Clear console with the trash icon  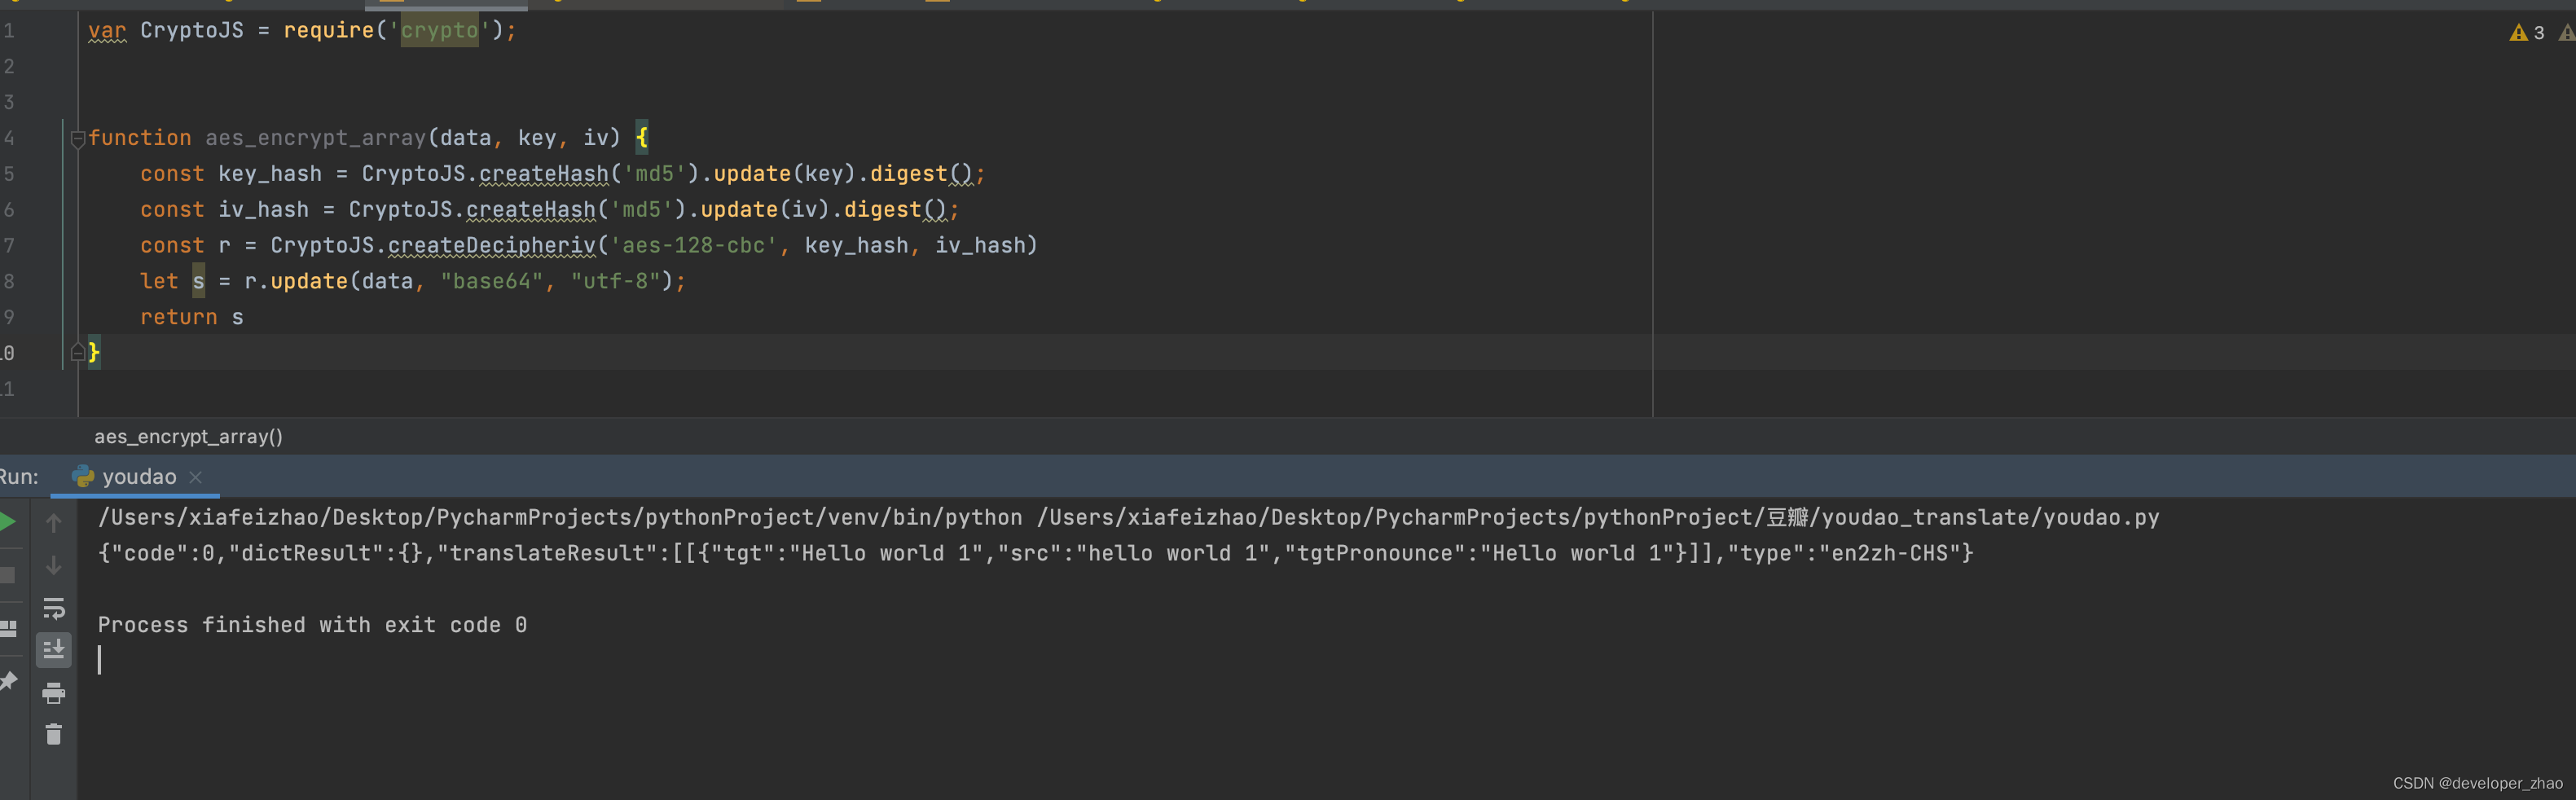point(54,735)
